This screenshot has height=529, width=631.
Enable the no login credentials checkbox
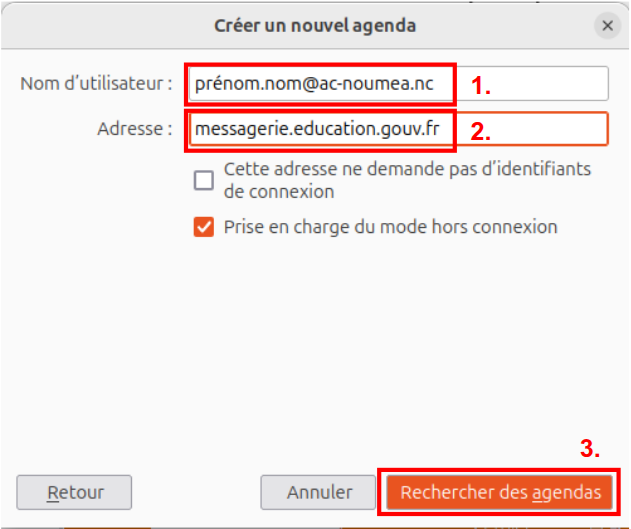pyautogui.click(x=204, y=180)
